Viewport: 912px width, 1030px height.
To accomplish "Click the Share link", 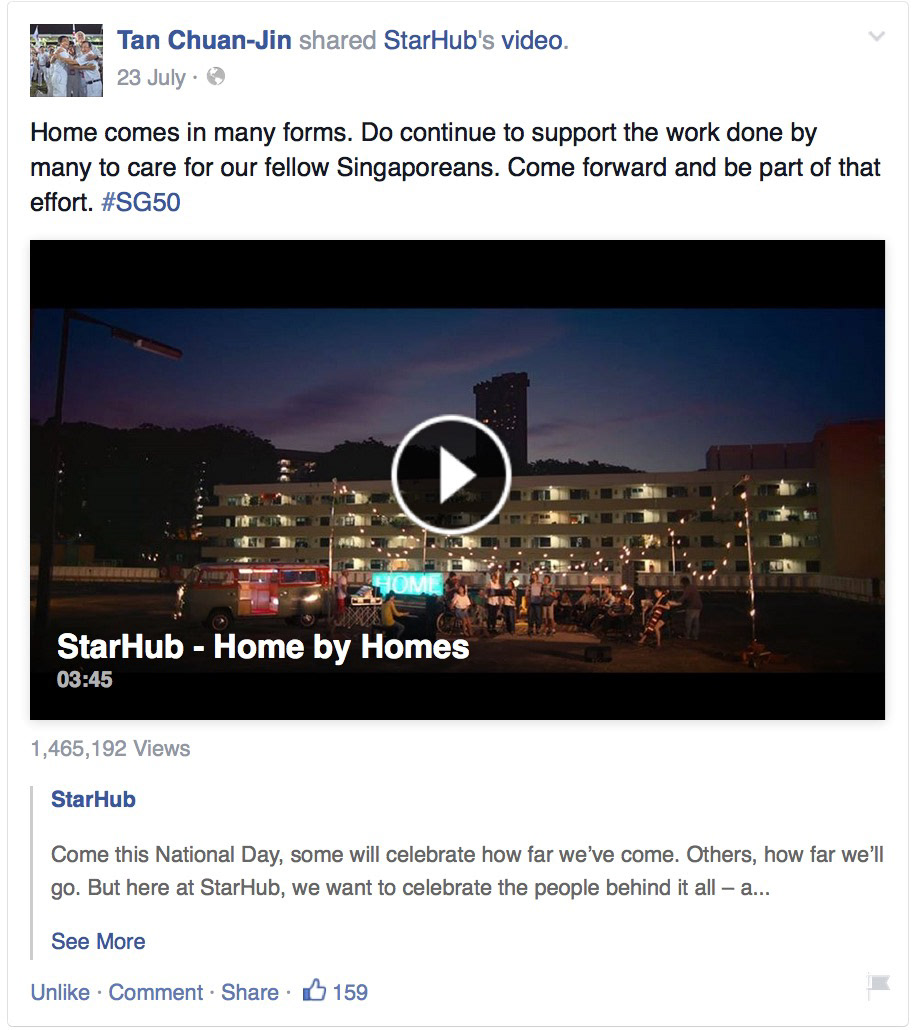I will (x=250, y=992).
